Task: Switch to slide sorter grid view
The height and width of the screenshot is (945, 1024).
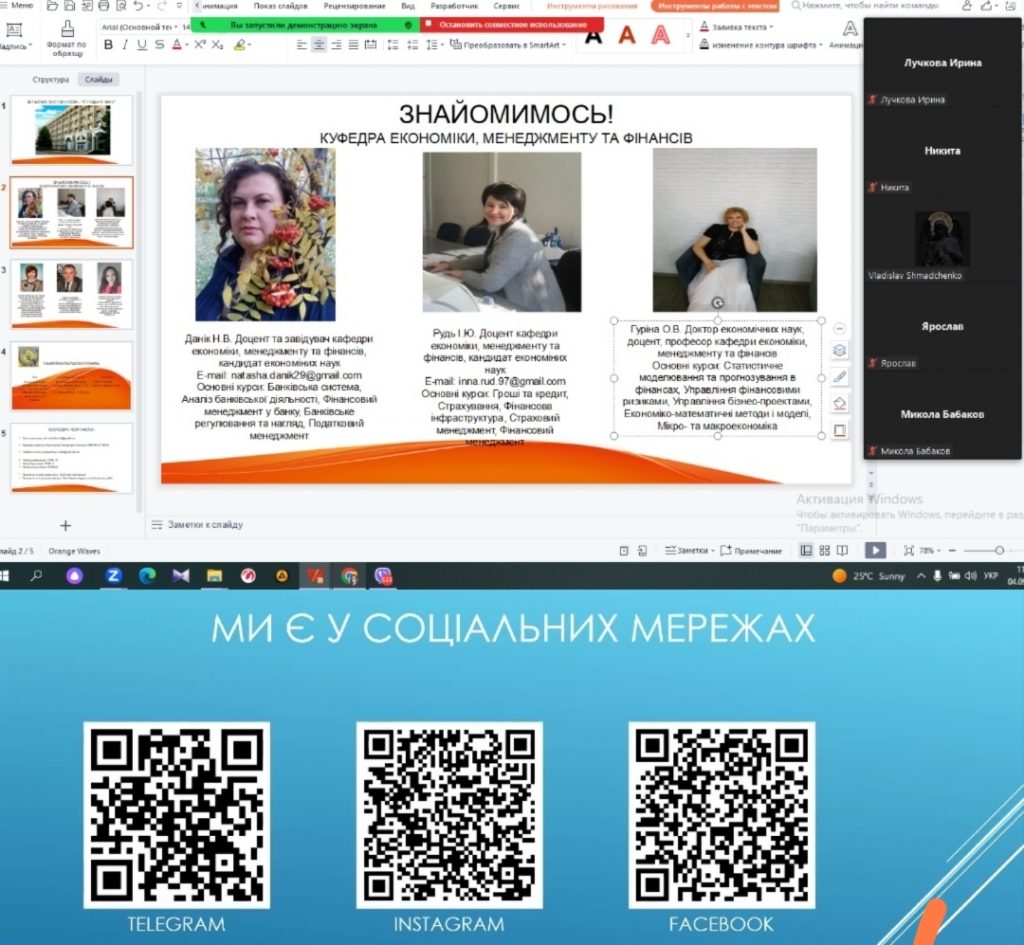Action: (x=824, y=550)
